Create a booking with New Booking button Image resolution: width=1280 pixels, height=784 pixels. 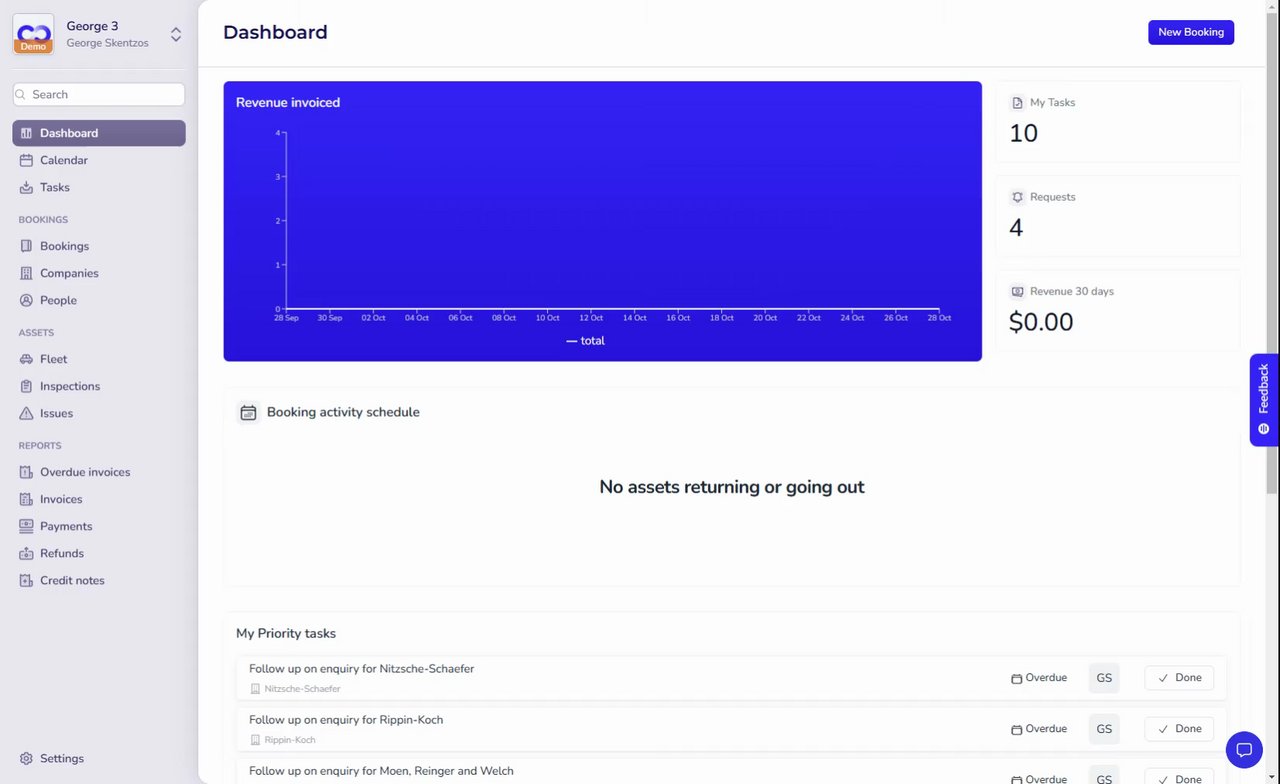pos(1191,32)
